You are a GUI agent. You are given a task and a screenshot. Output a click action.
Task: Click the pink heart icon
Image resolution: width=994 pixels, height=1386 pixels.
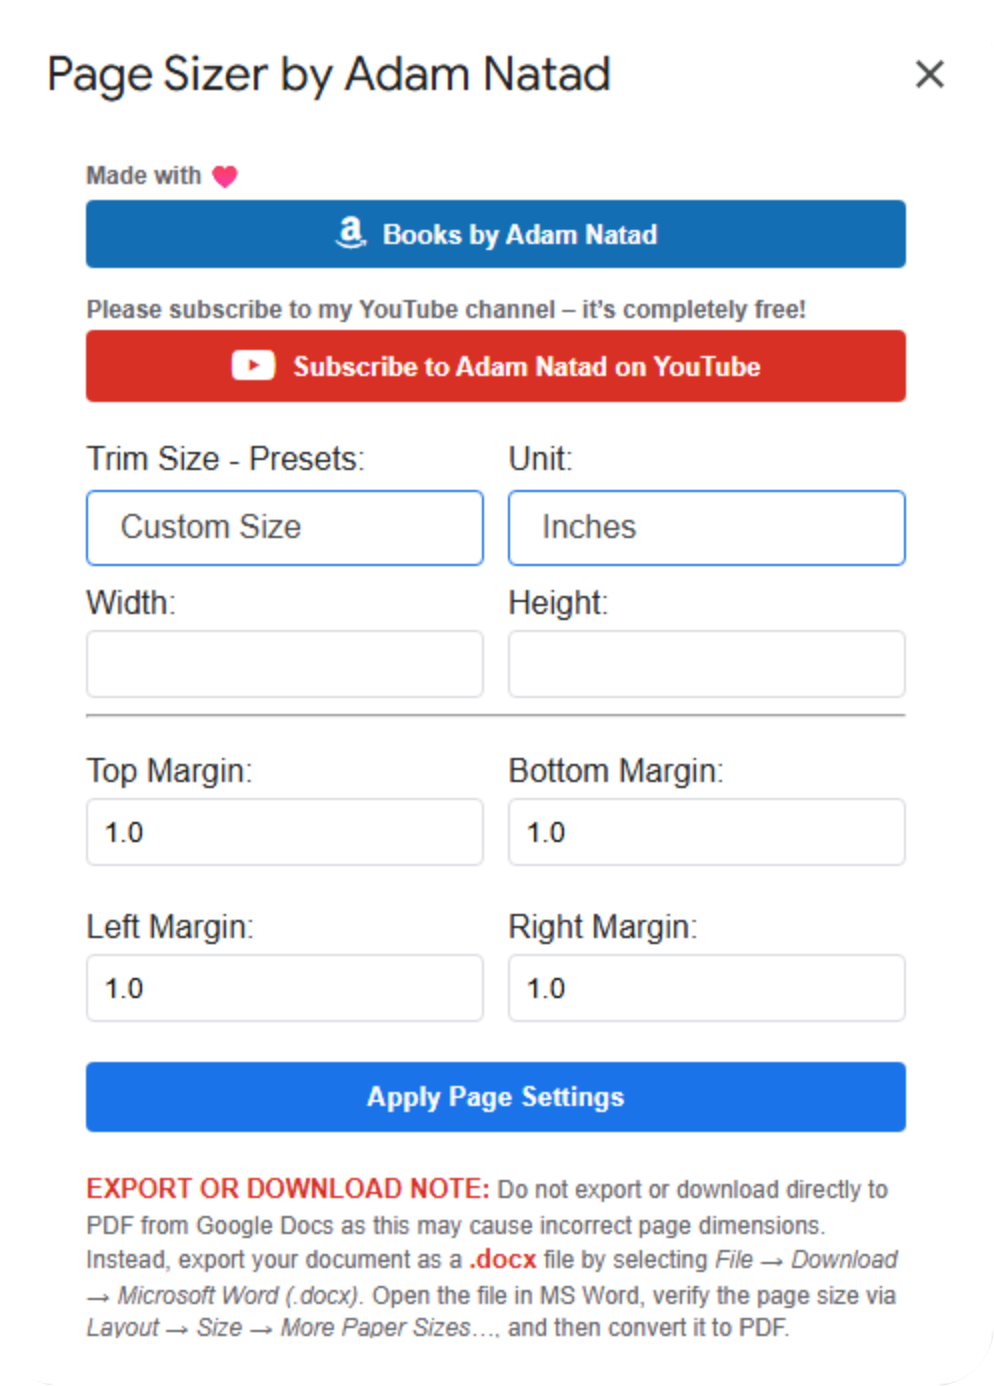coord(225,177)
